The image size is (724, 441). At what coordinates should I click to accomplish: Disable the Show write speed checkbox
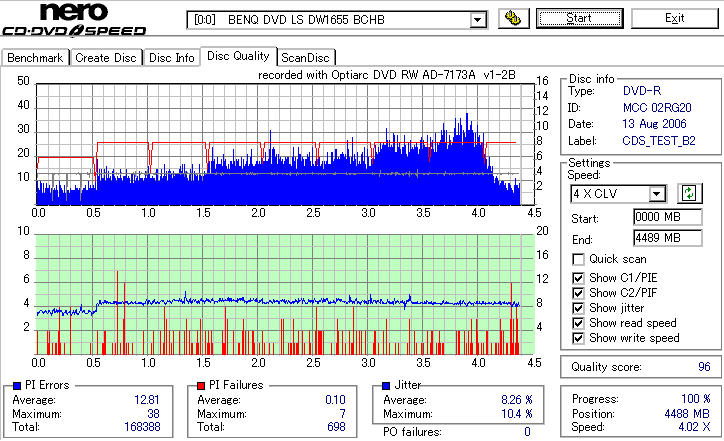pos(578,338)
